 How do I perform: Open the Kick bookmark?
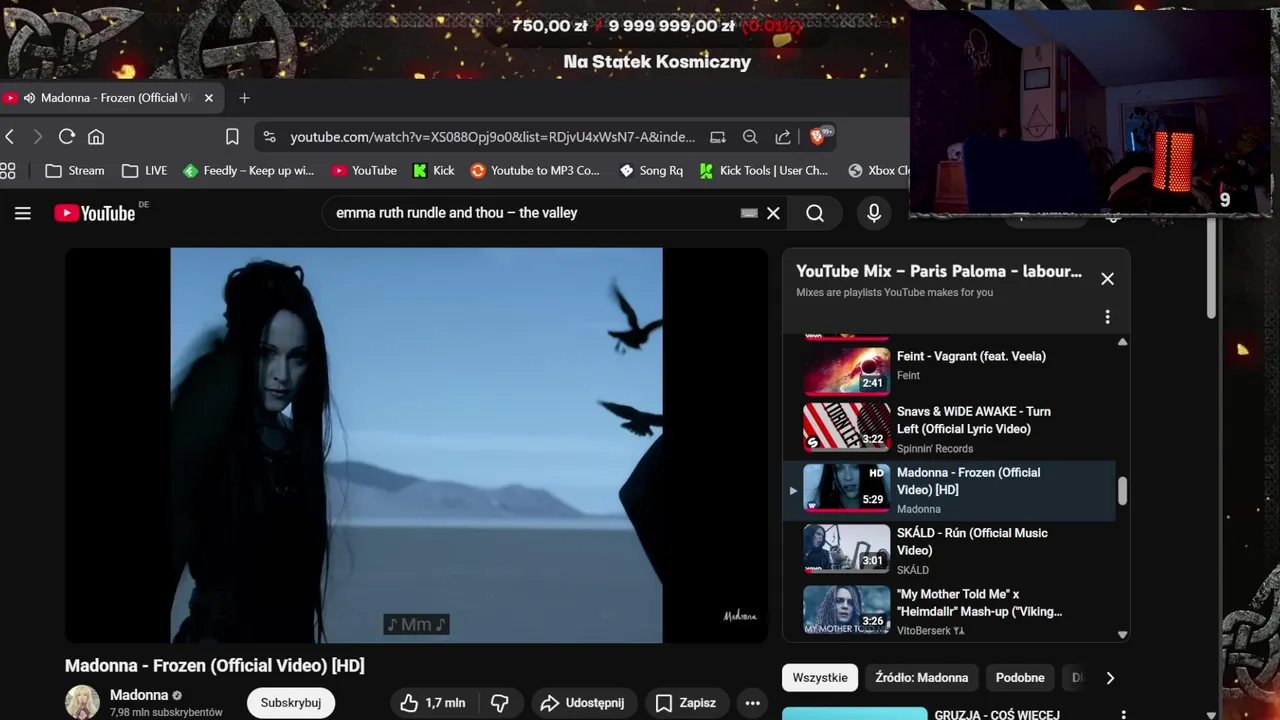[434, 171]
